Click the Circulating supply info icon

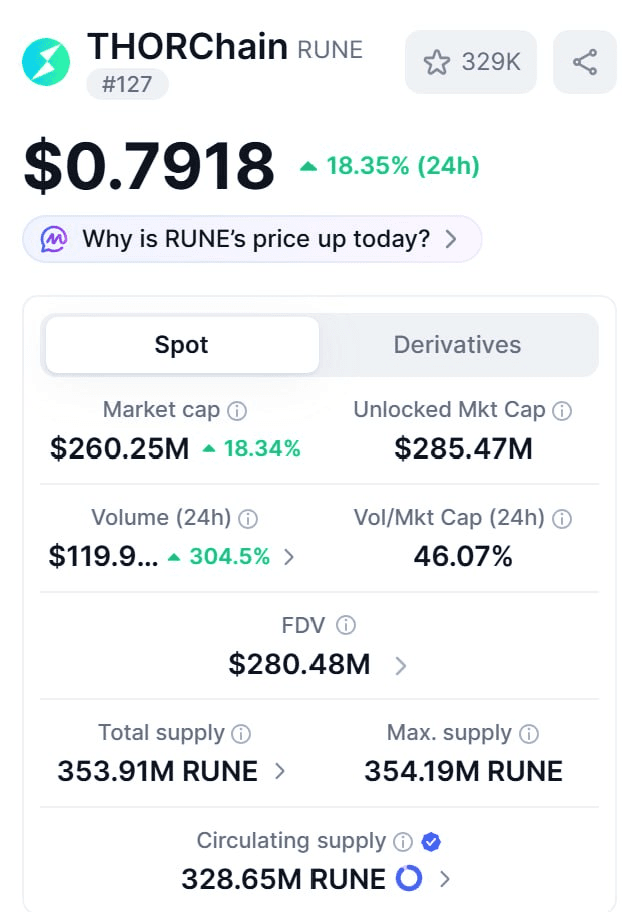coord(403,842)
